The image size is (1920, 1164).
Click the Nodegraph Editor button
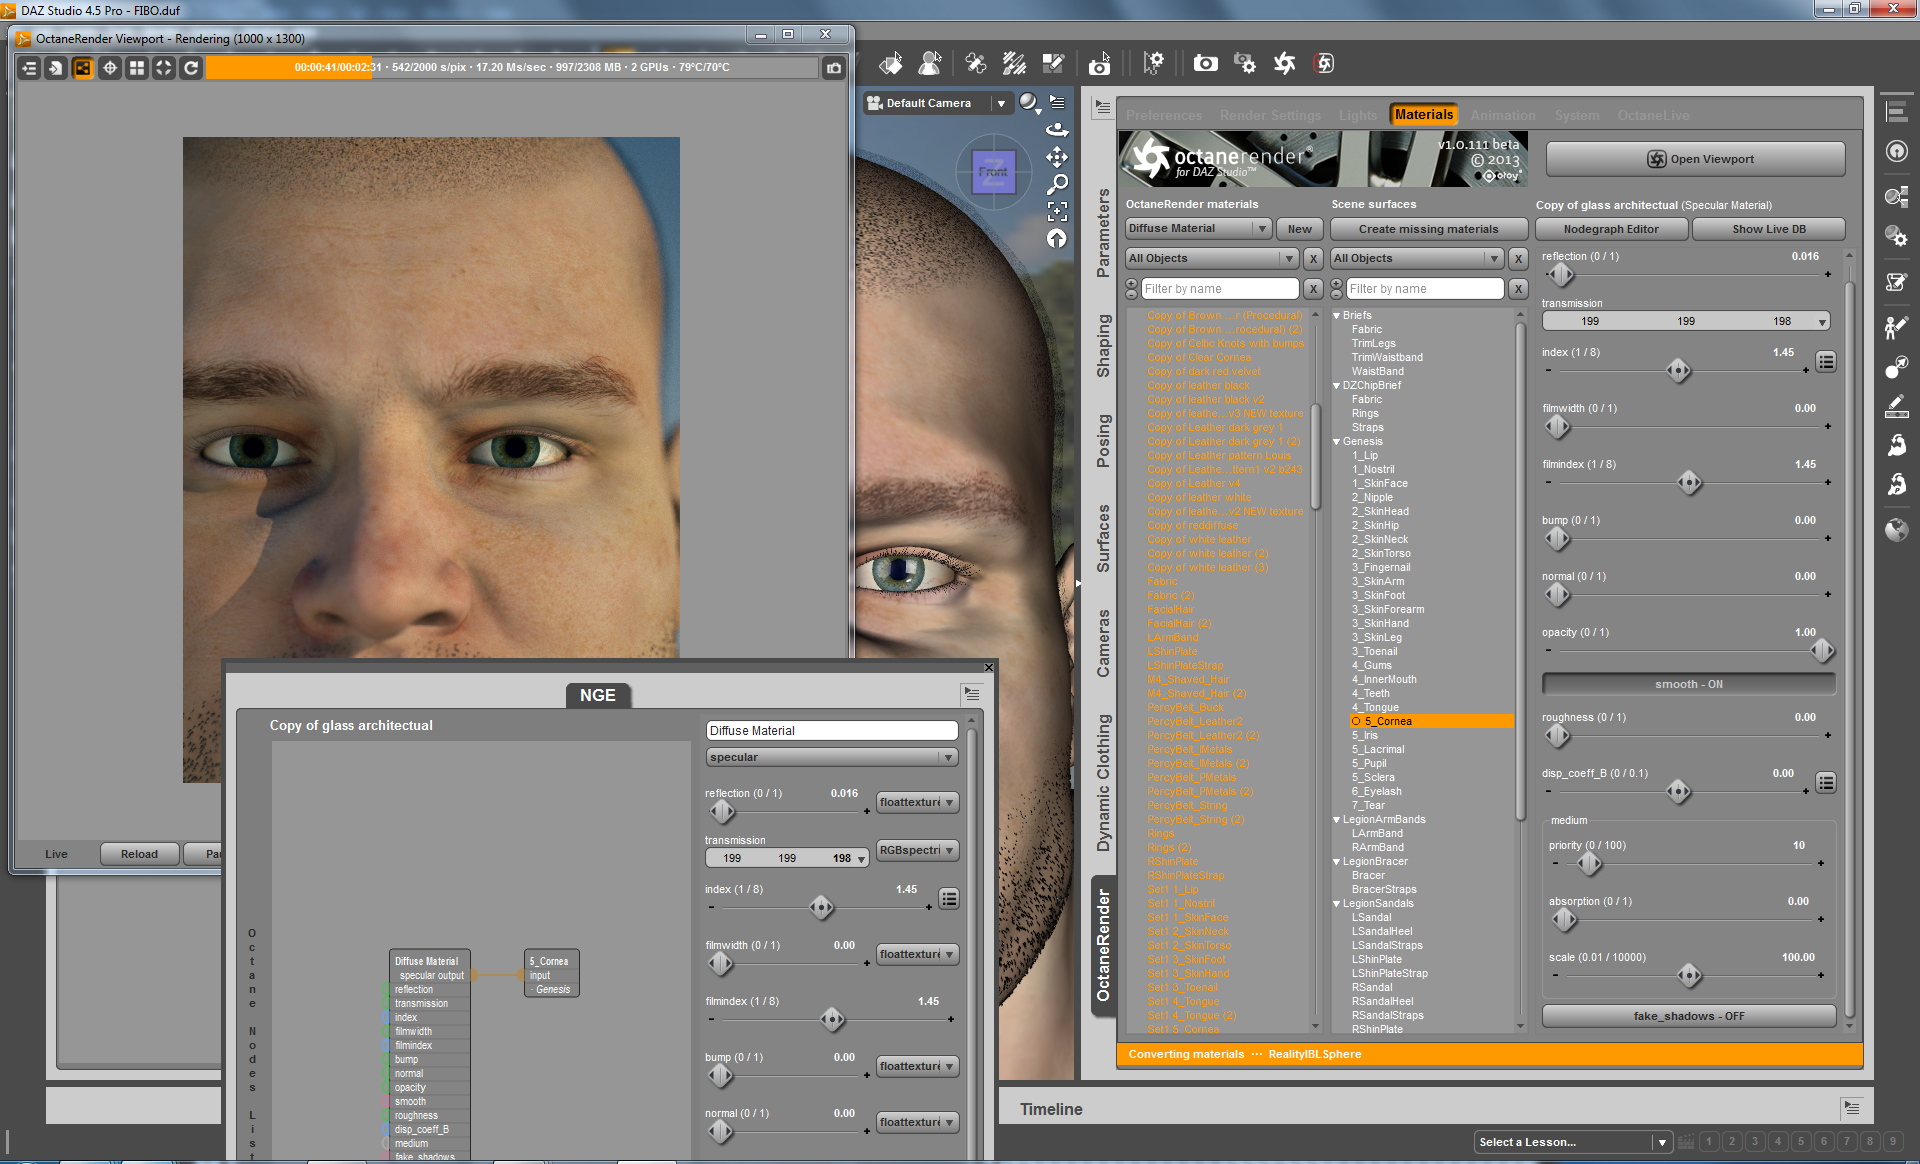point(1610,229)
